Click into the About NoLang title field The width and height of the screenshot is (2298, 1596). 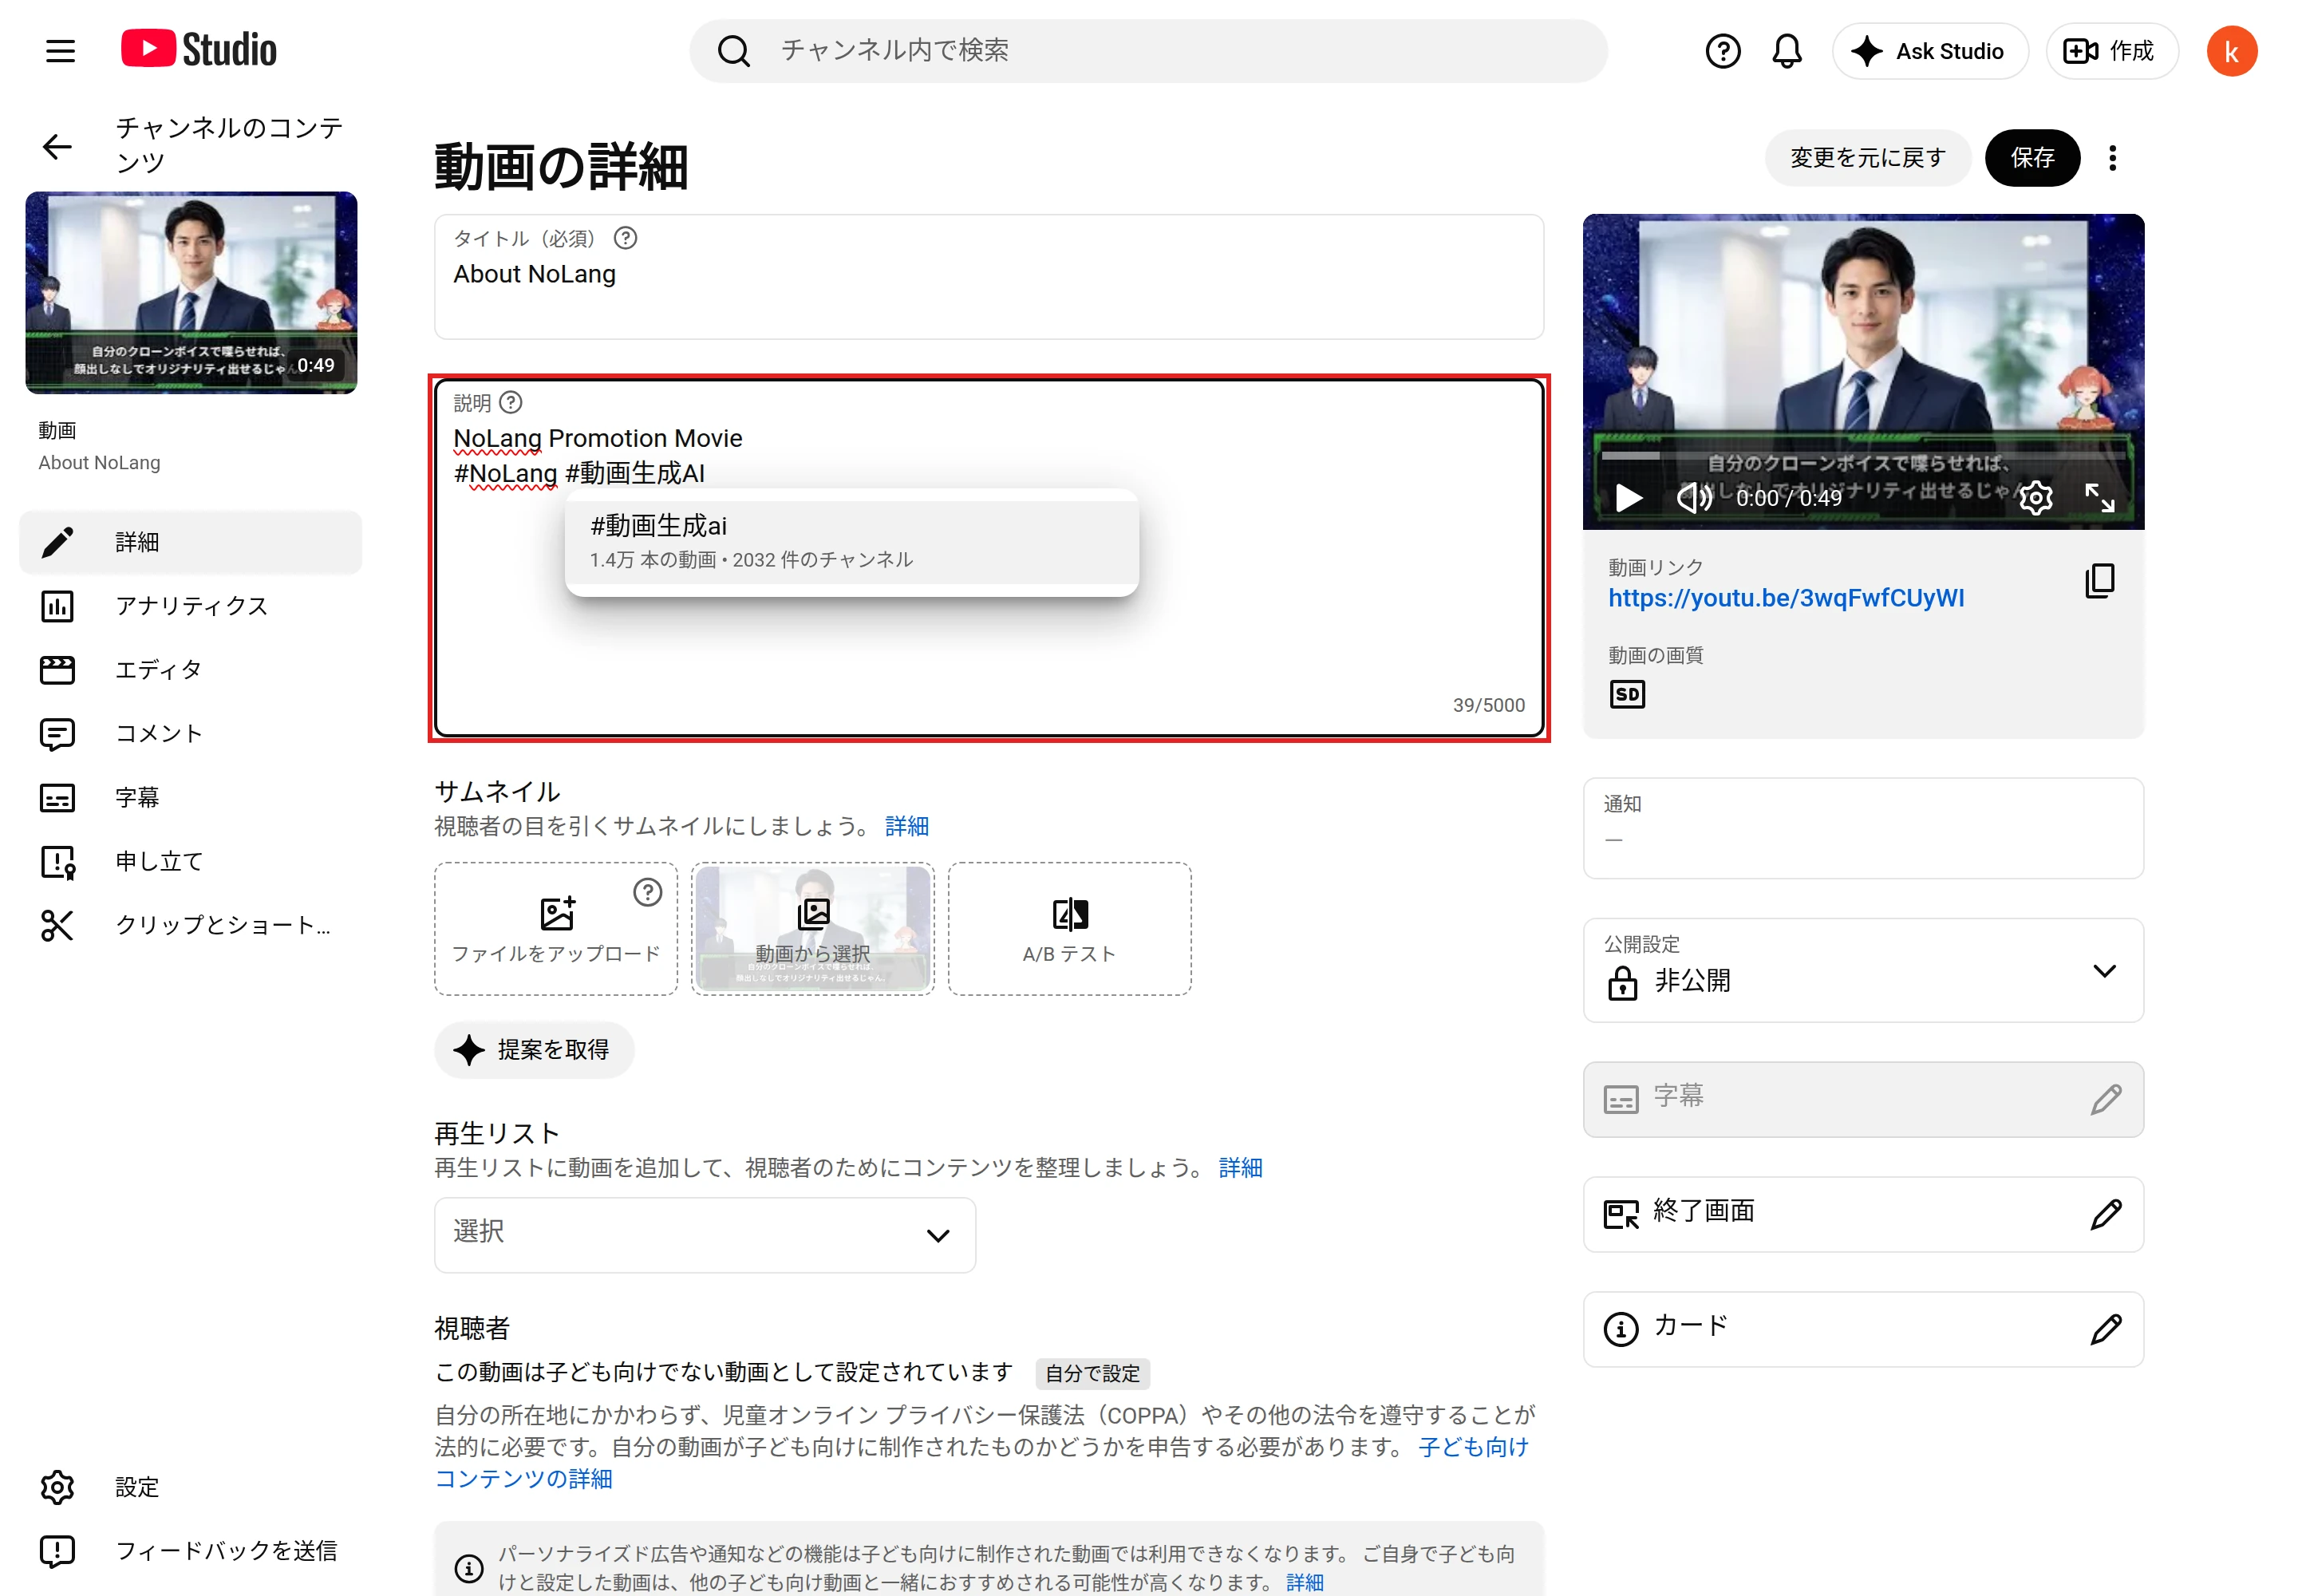pyautogui.click(x=988, y=277)
